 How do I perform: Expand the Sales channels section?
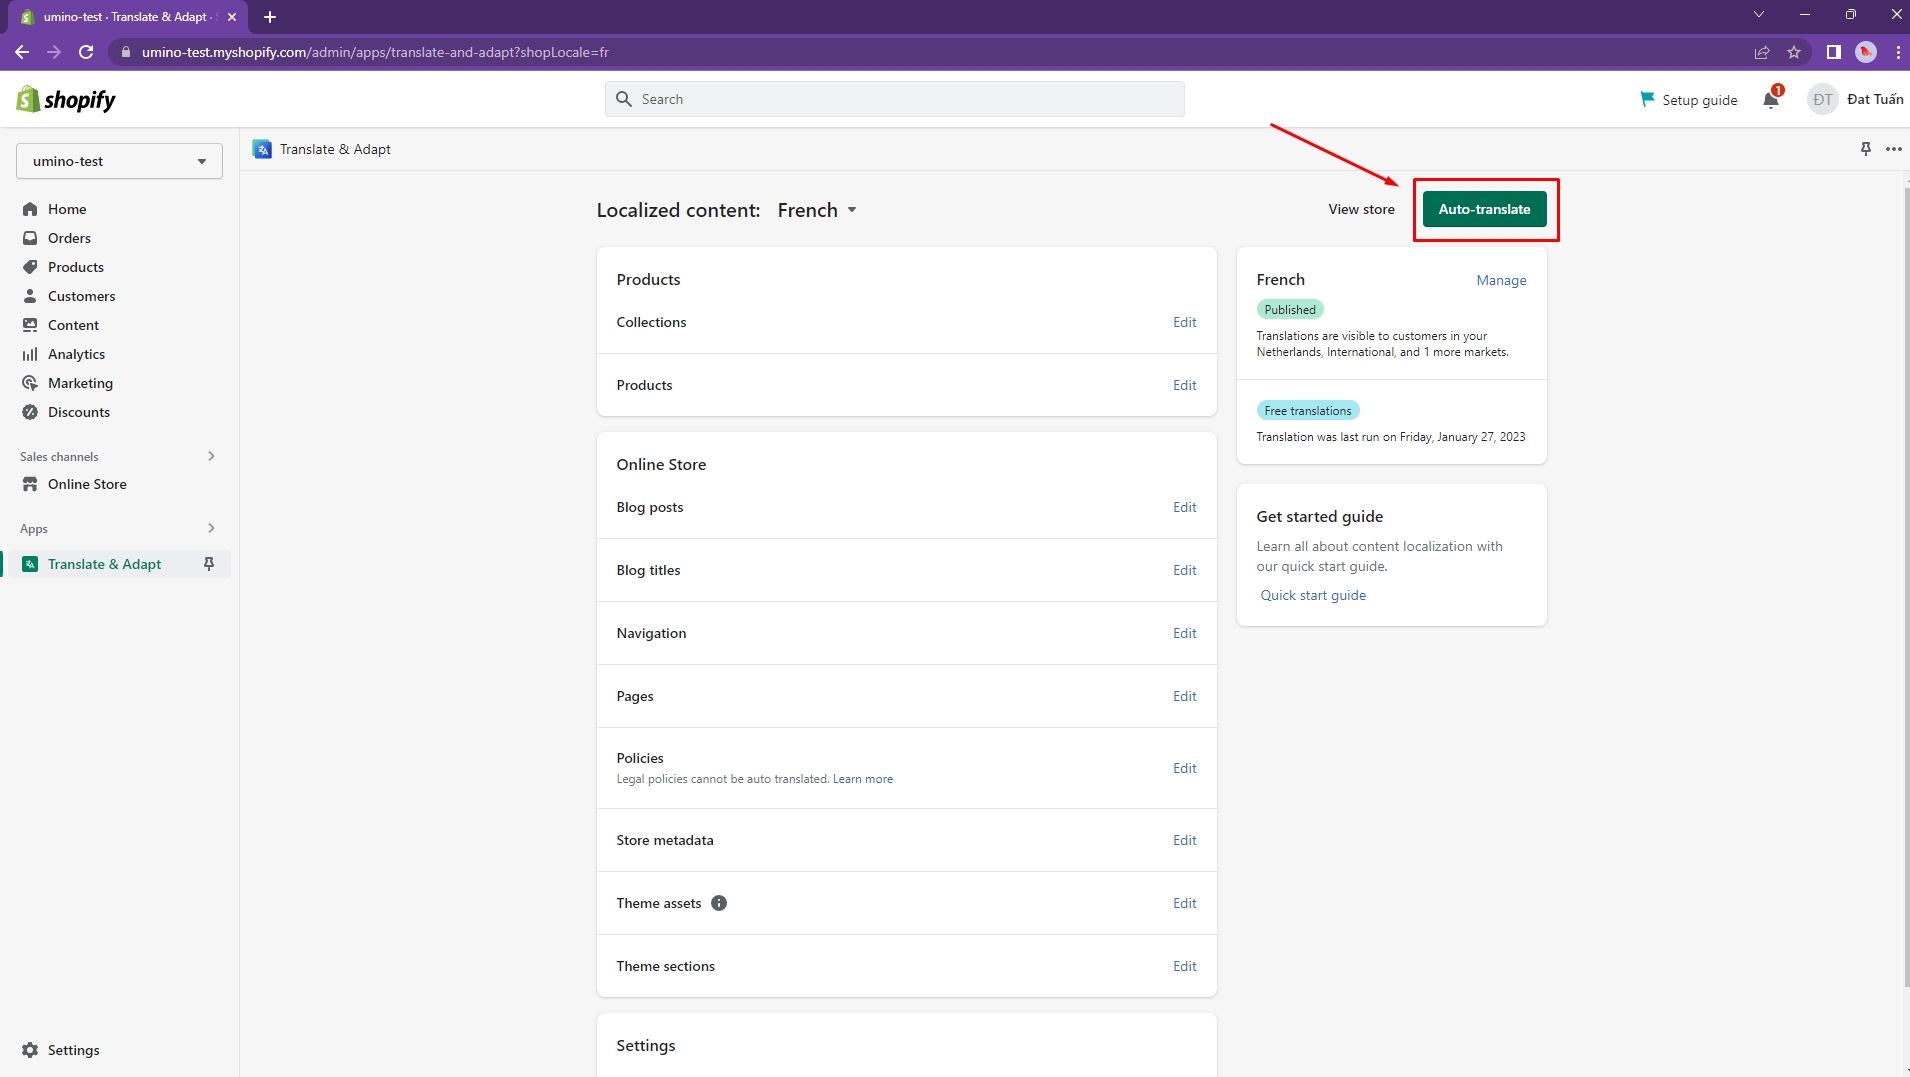[210, 456]
